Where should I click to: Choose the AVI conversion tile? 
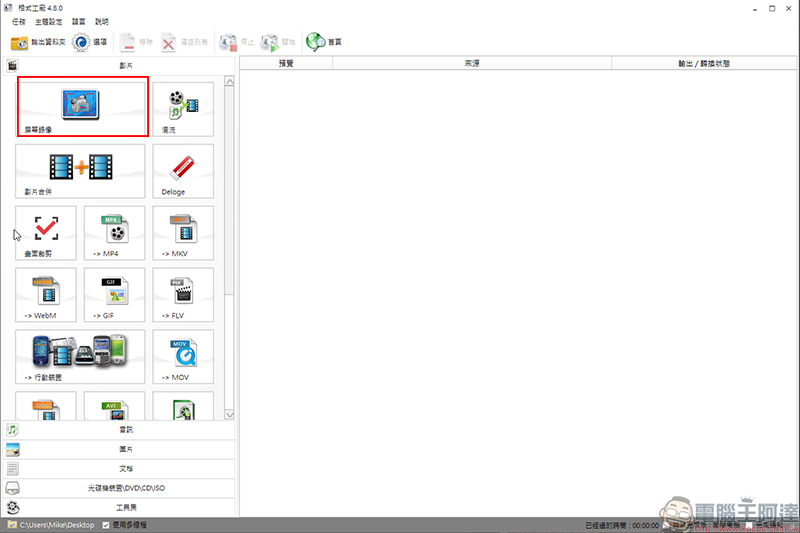tap(114, 406)
